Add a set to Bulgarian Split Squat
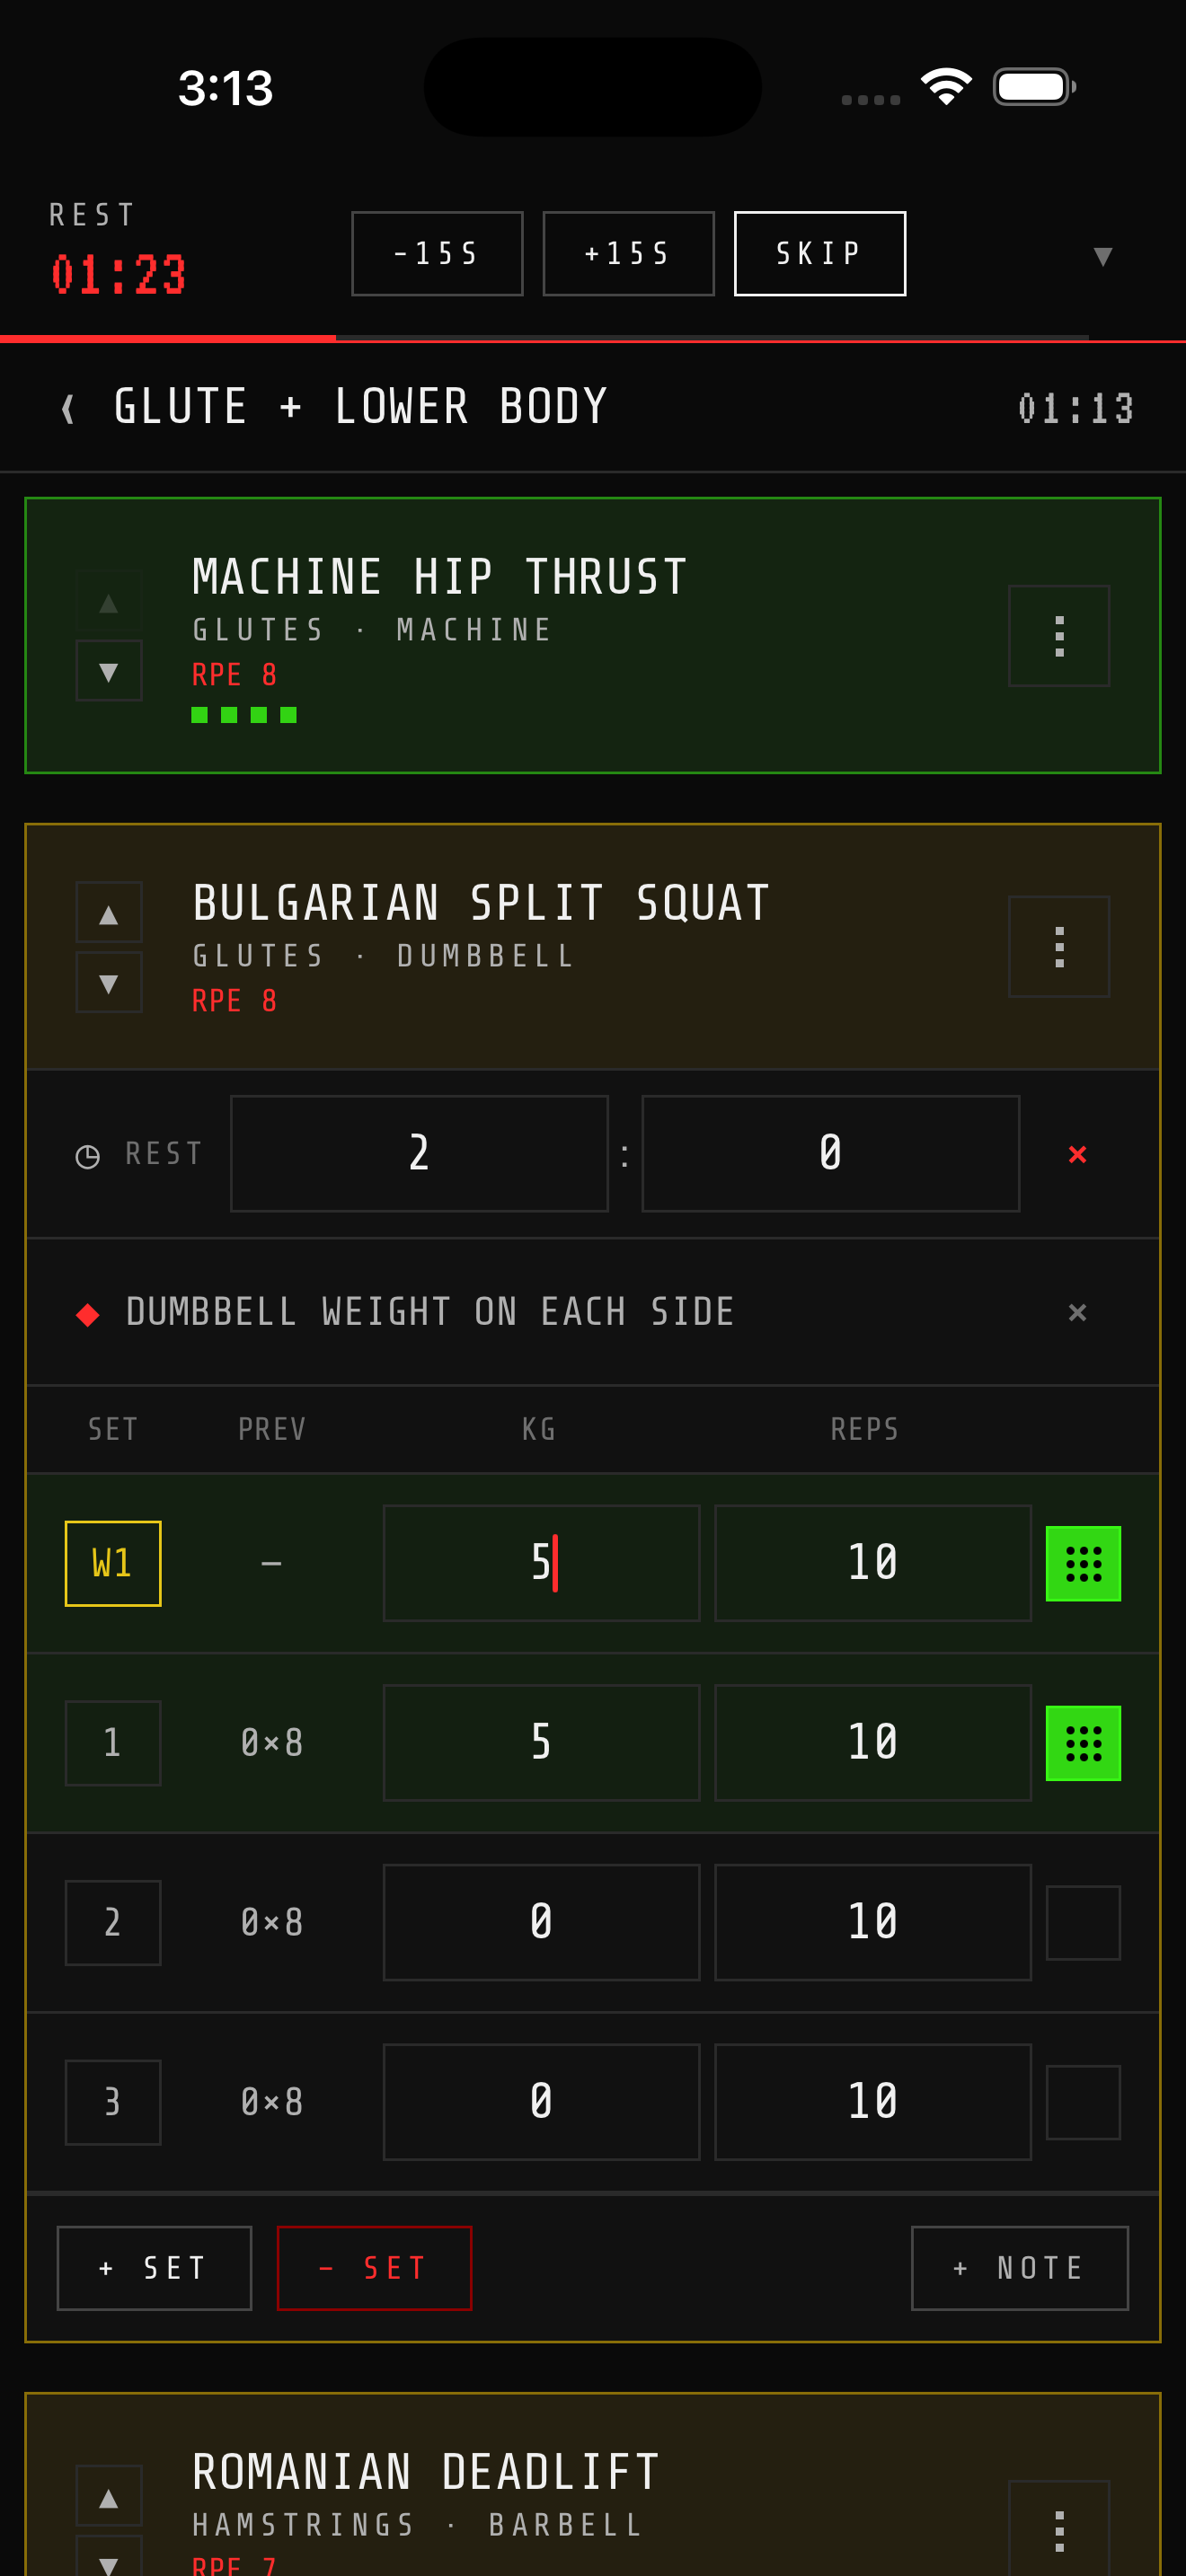The height and width of the screenshot is (2576, 1186). click(x=153, y=2267)
